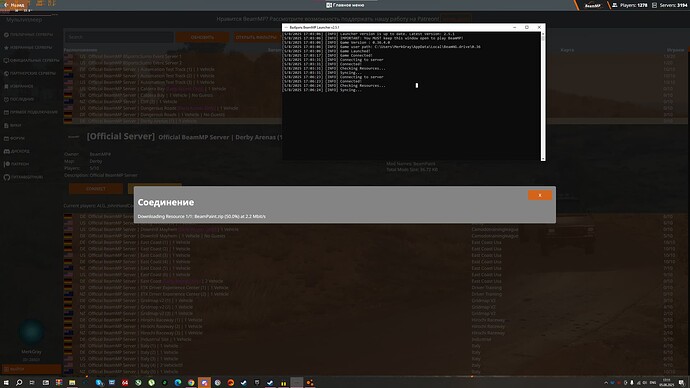690x388 pixels.
Task: Click the Discord icon in sidebar
Action: (6, 151)
